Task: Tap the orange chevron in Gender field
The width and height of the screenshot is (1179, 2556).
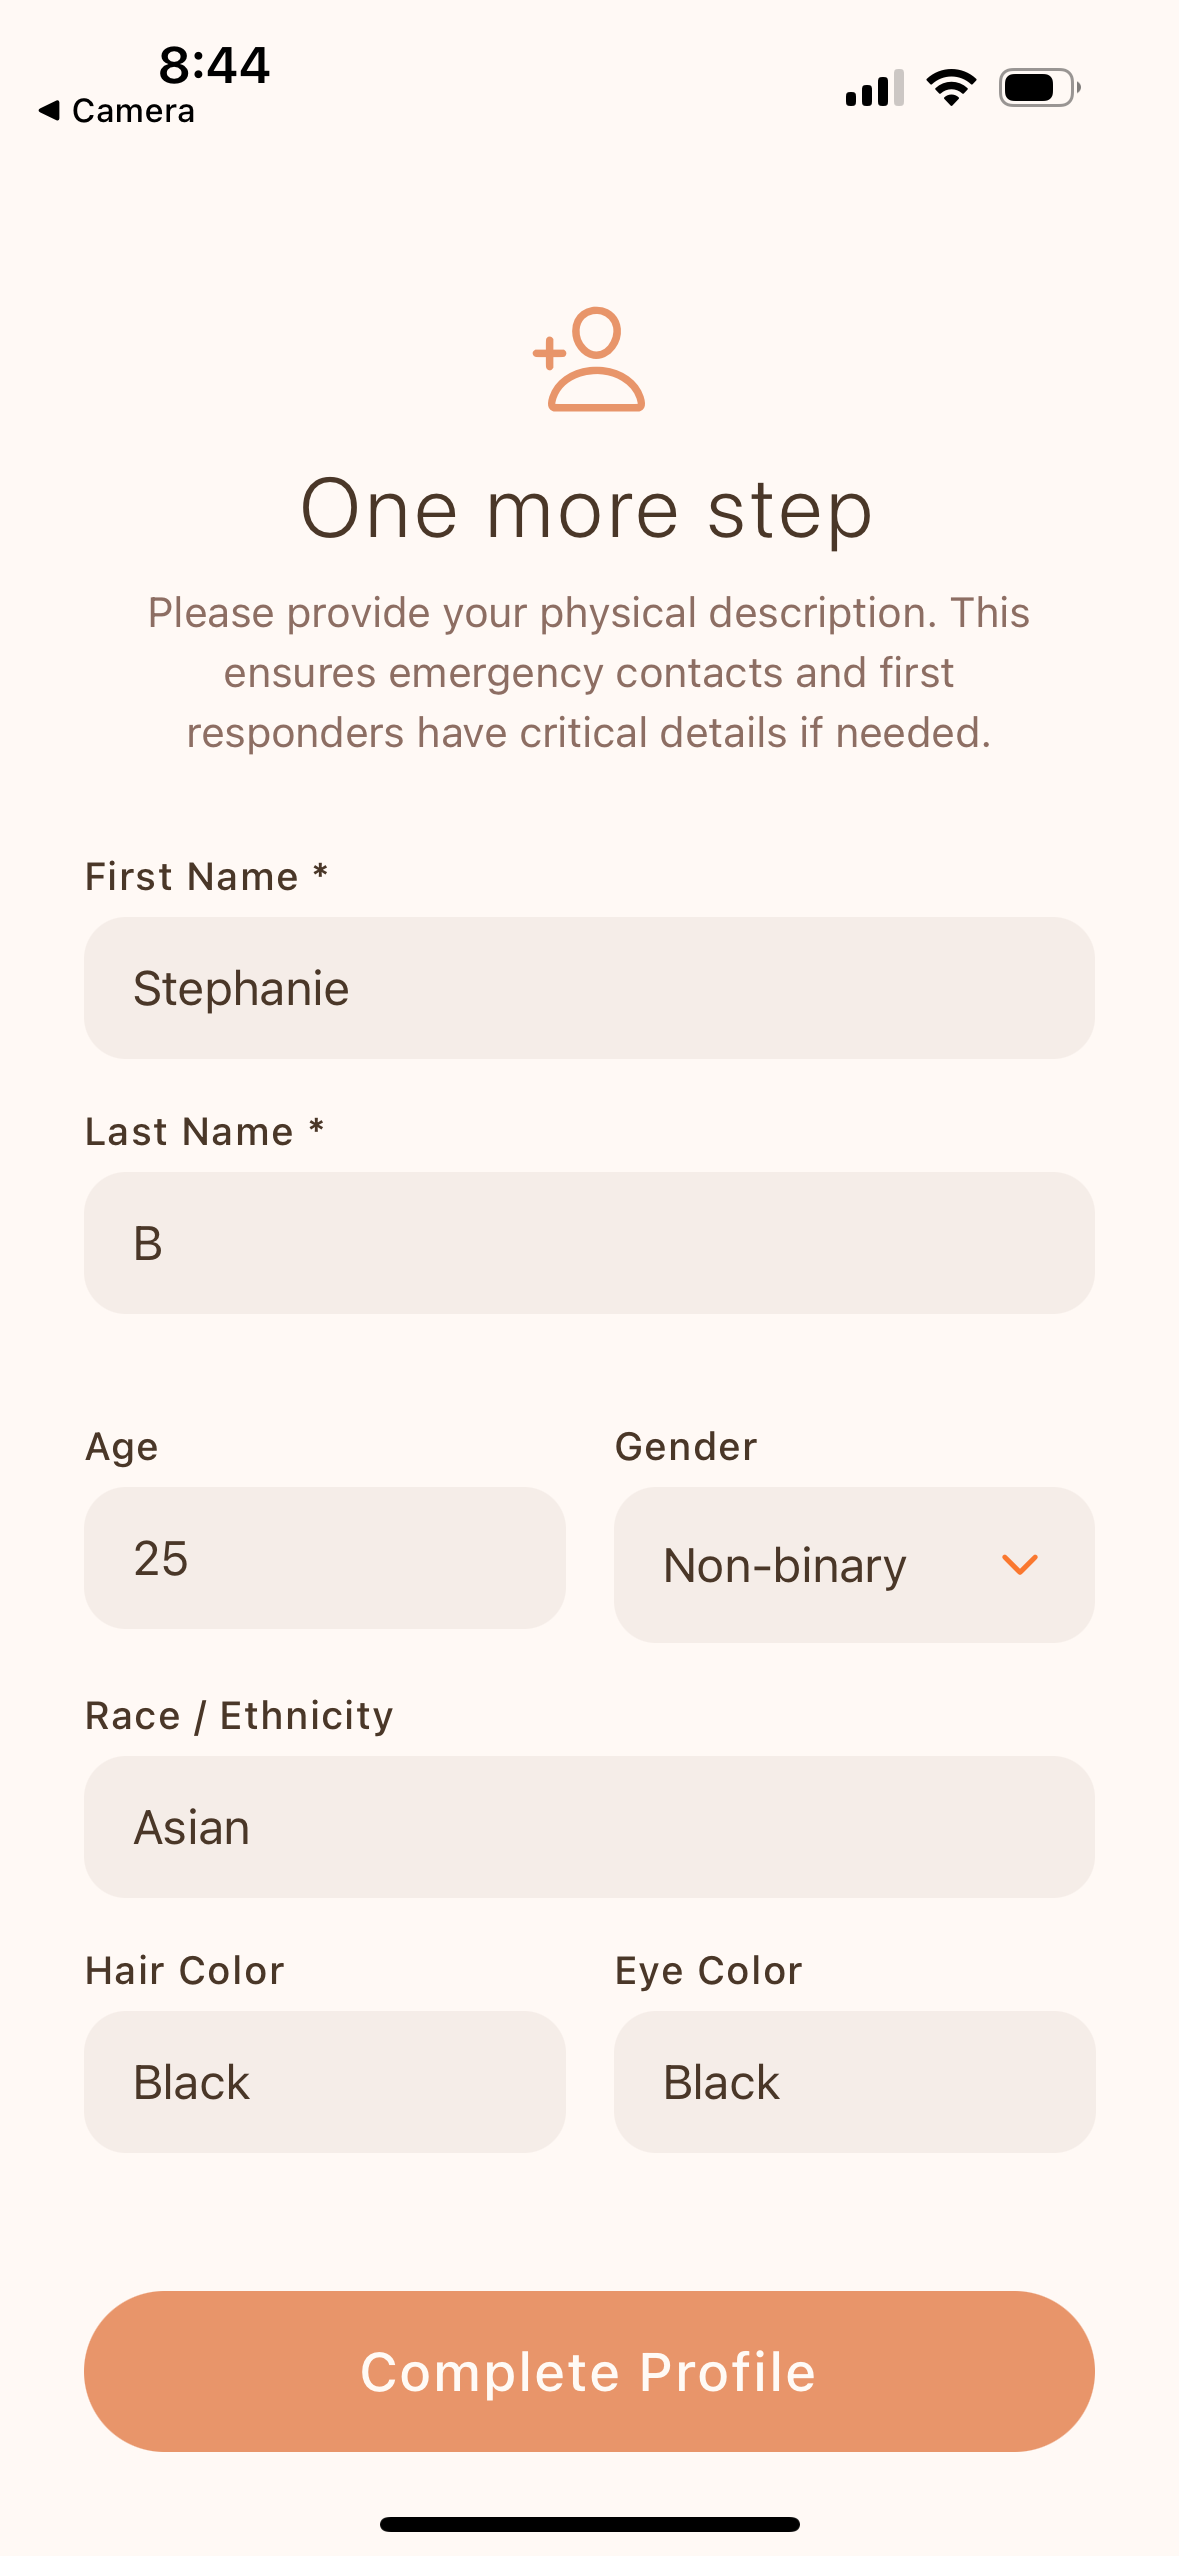Action: 1019,1565
